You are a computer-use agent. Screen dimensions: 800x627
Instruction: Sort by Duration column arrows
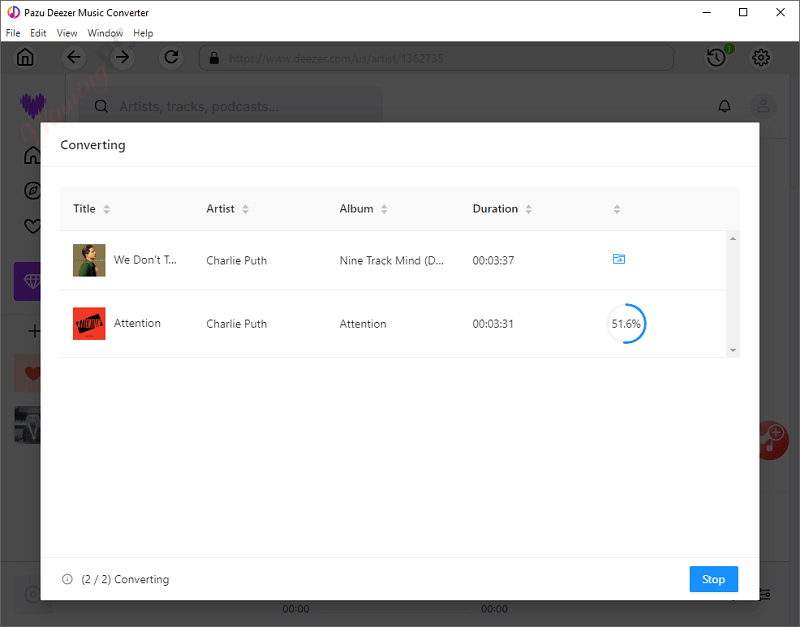pos(529,209)
